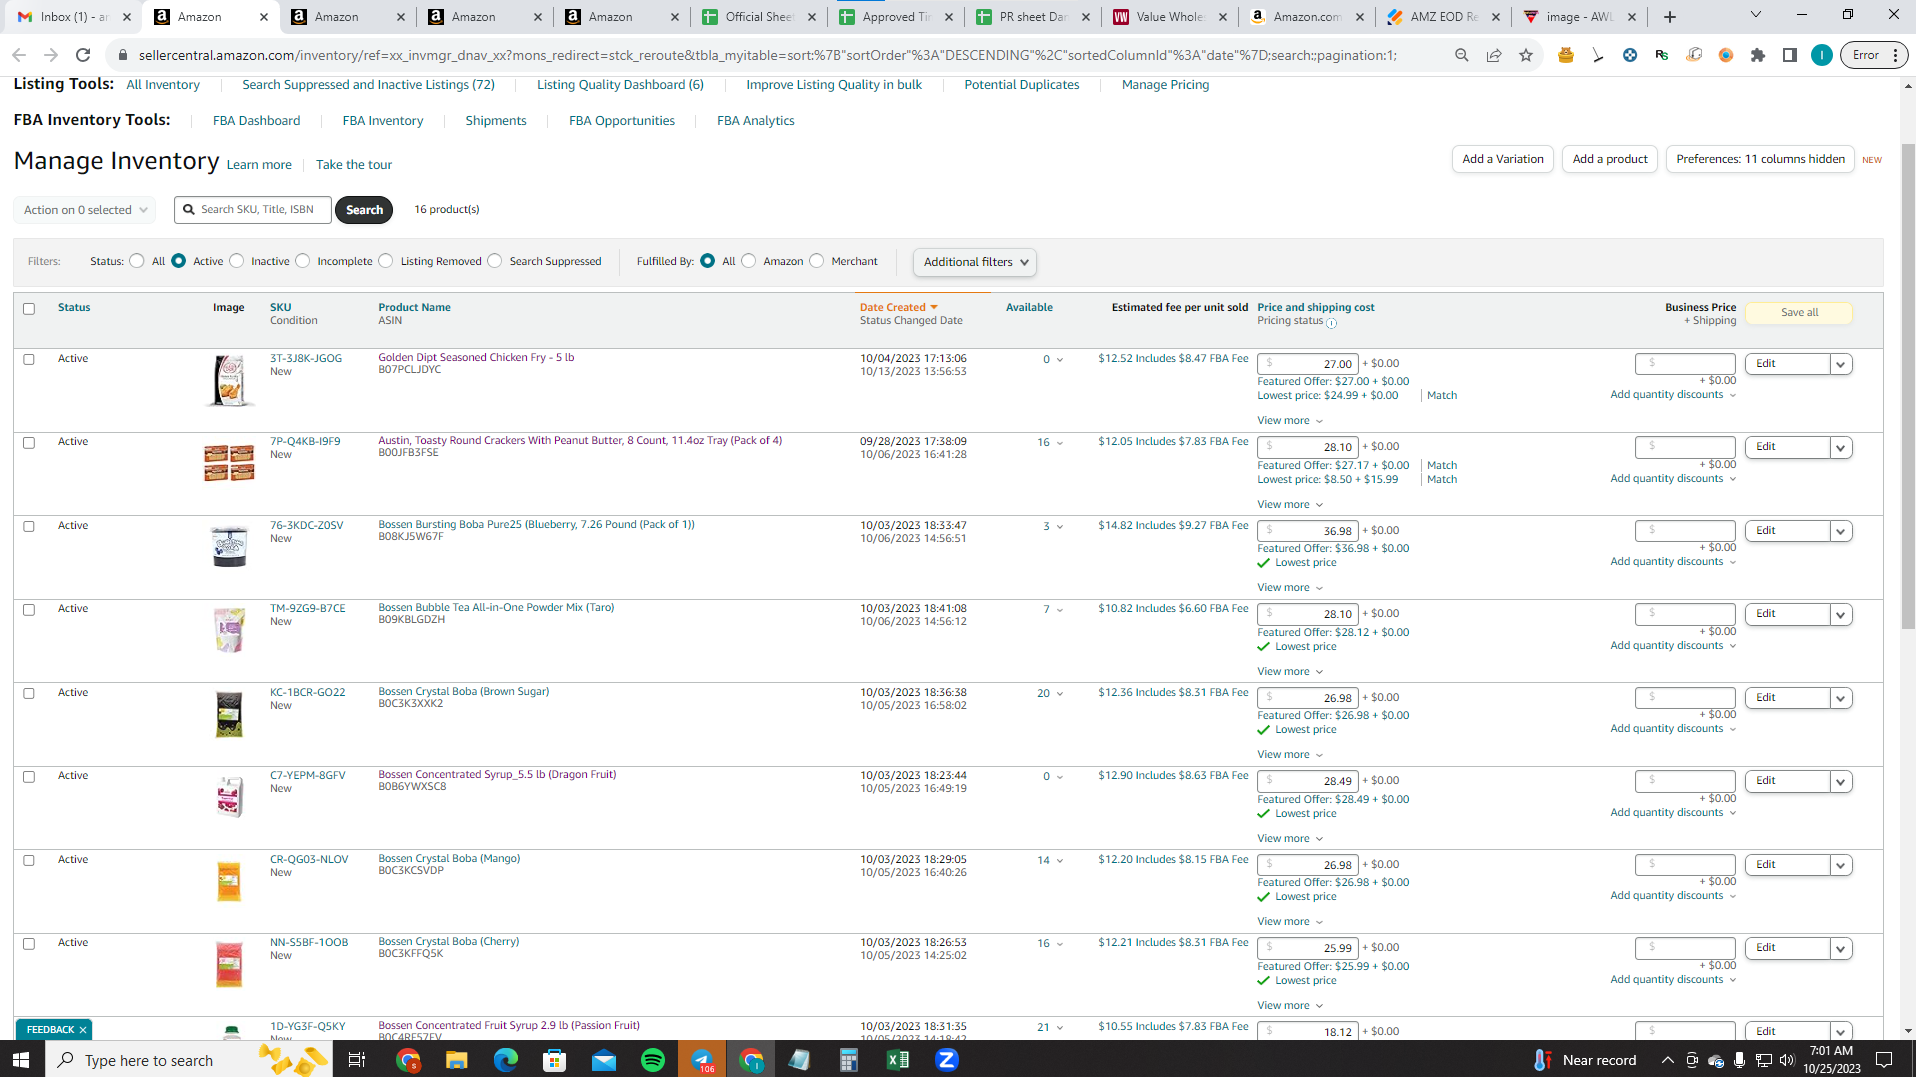Image resolution: width=1916 pixels, height=1077 pixels.
Task: Click Add a product button
Action: coord(1610,159)
